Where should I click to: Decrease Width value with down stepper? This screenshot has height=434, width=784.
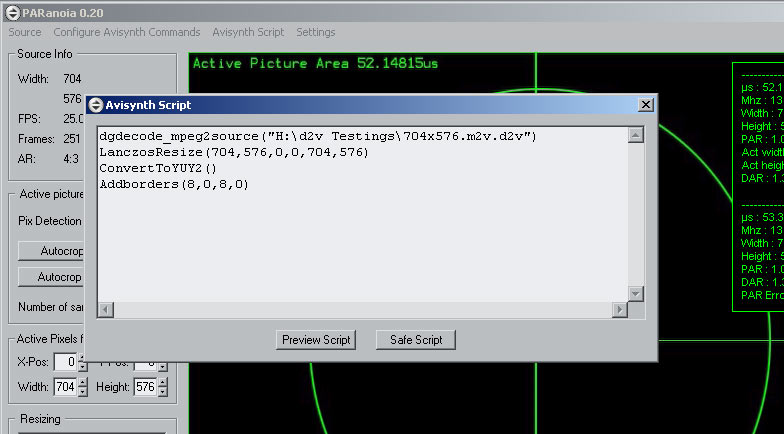coord(83,392)
